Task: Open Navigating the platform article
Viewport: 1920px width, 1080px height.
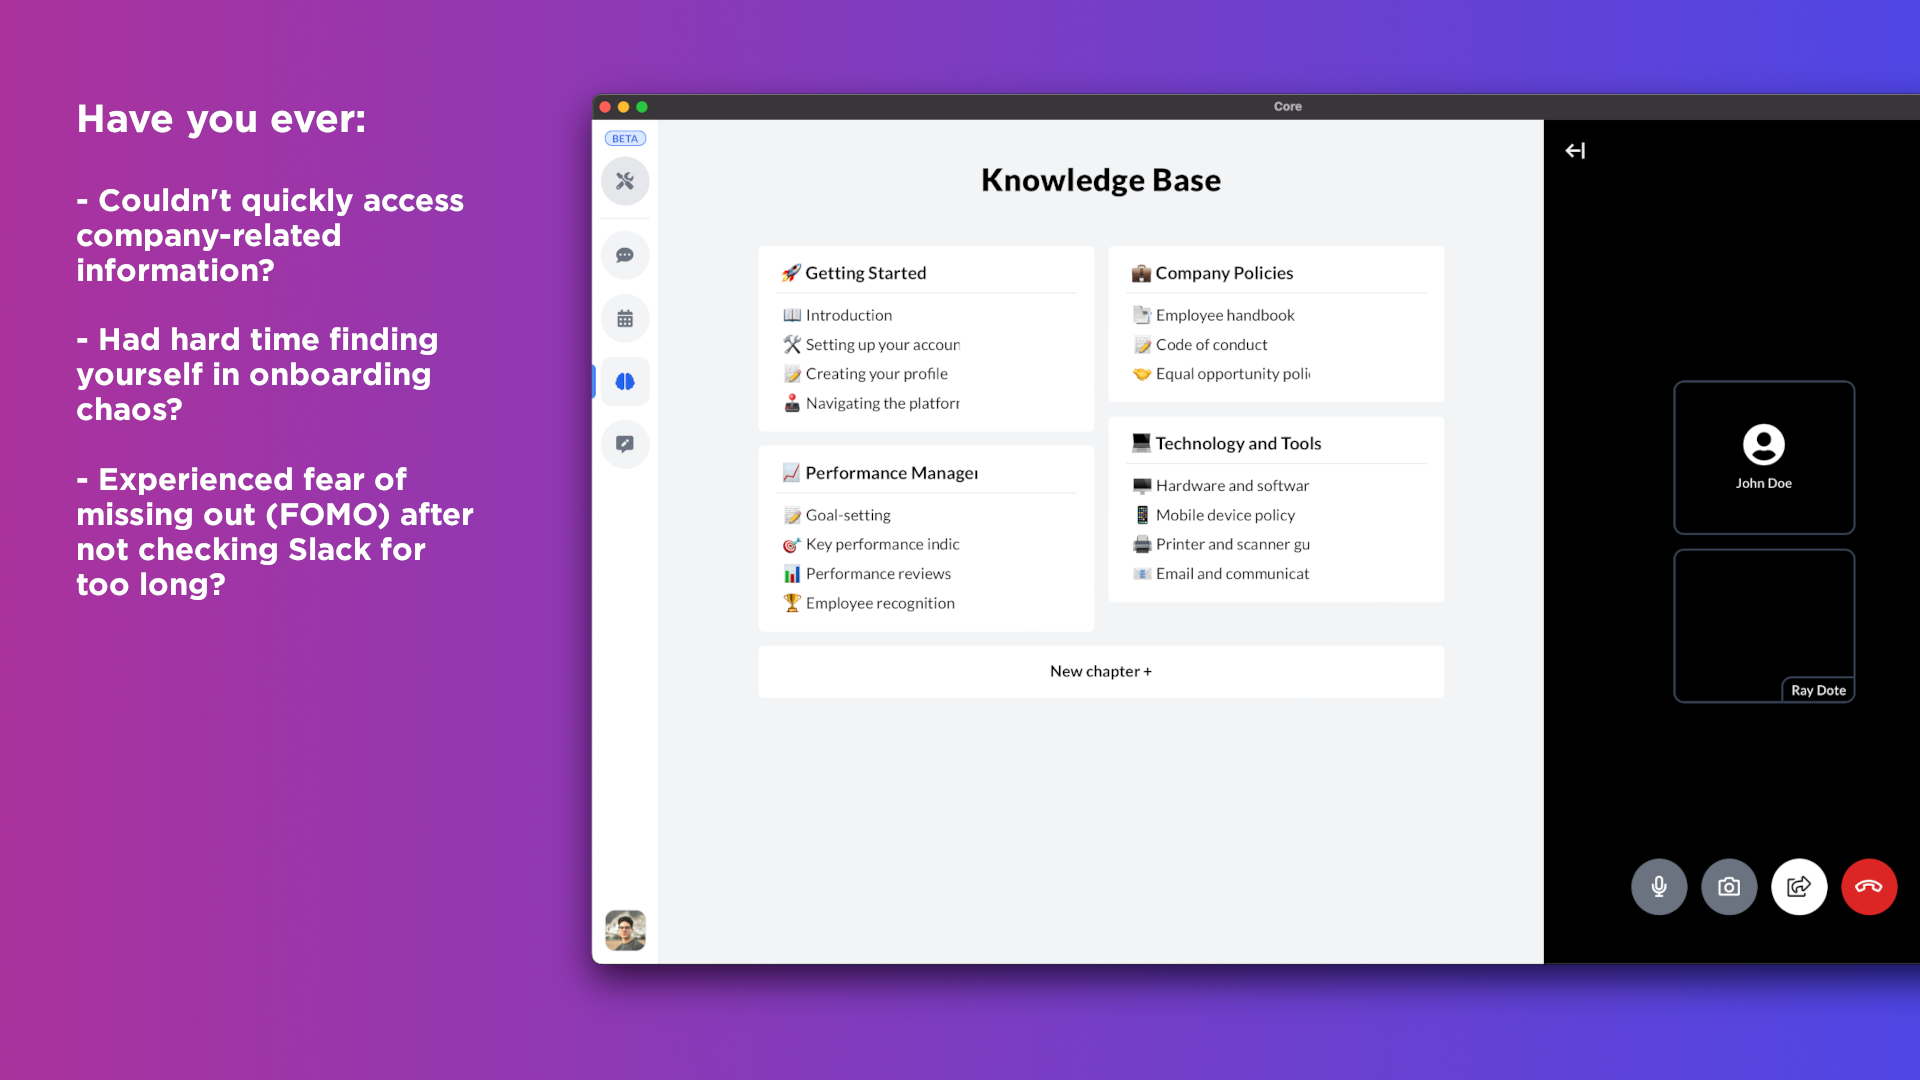Action: 871,403
